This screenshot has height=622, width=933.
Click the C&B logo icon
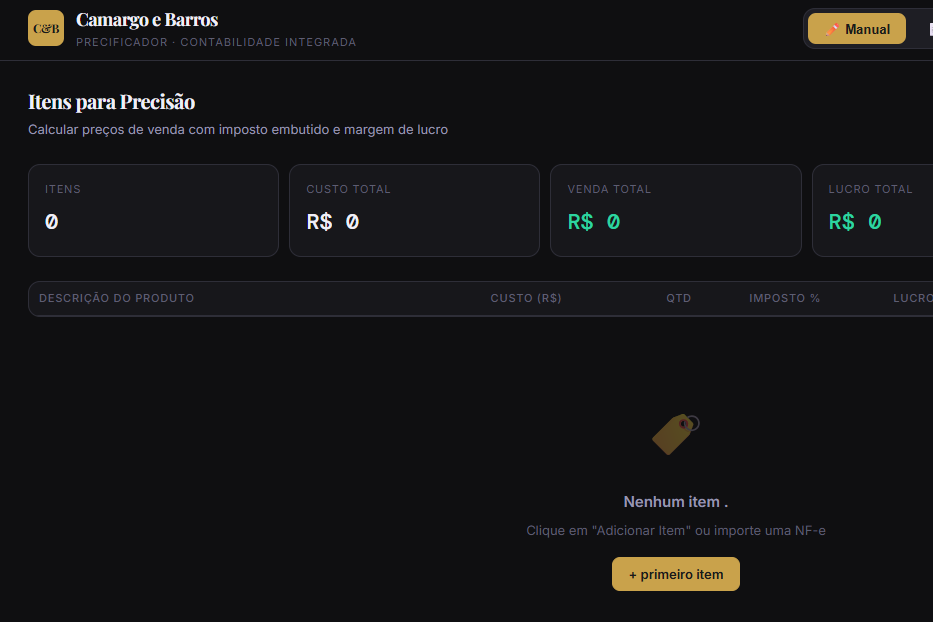[x=46, y=28]
